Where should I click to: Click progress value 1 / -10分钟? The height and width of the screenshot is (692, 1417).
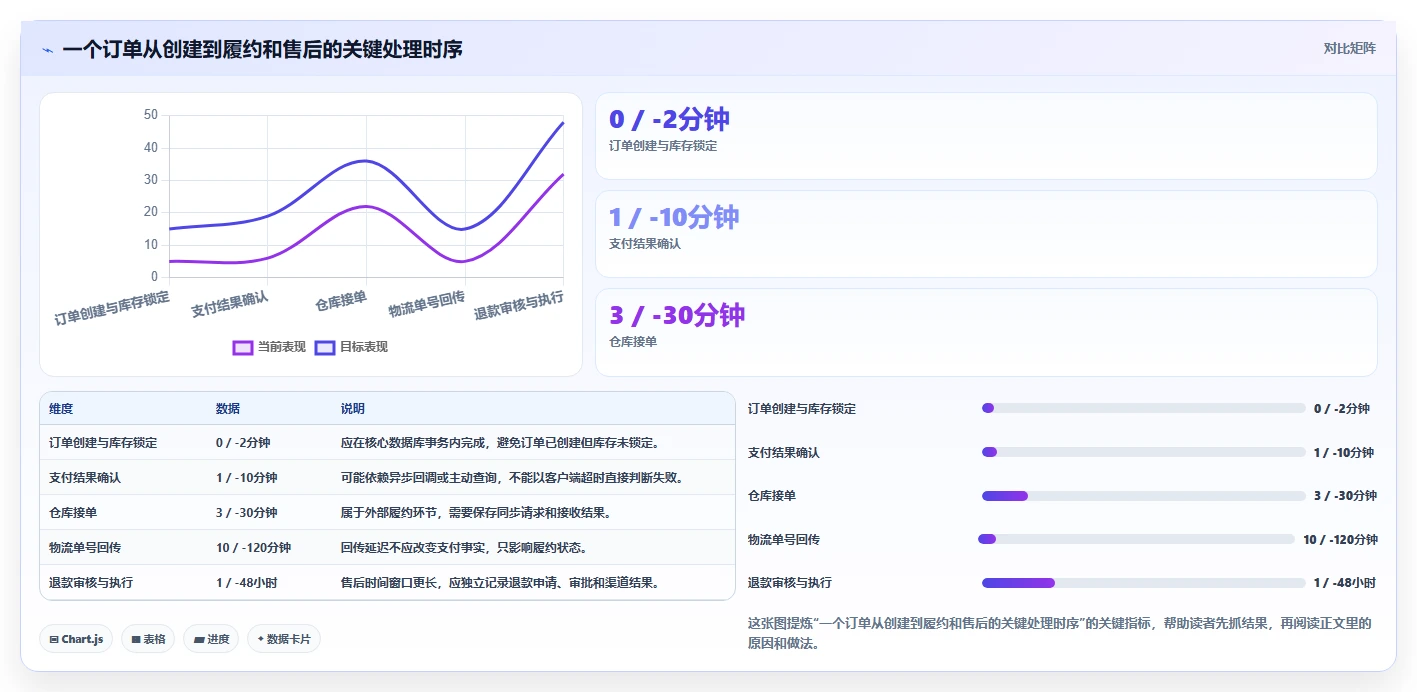[x=1344, y=452]
